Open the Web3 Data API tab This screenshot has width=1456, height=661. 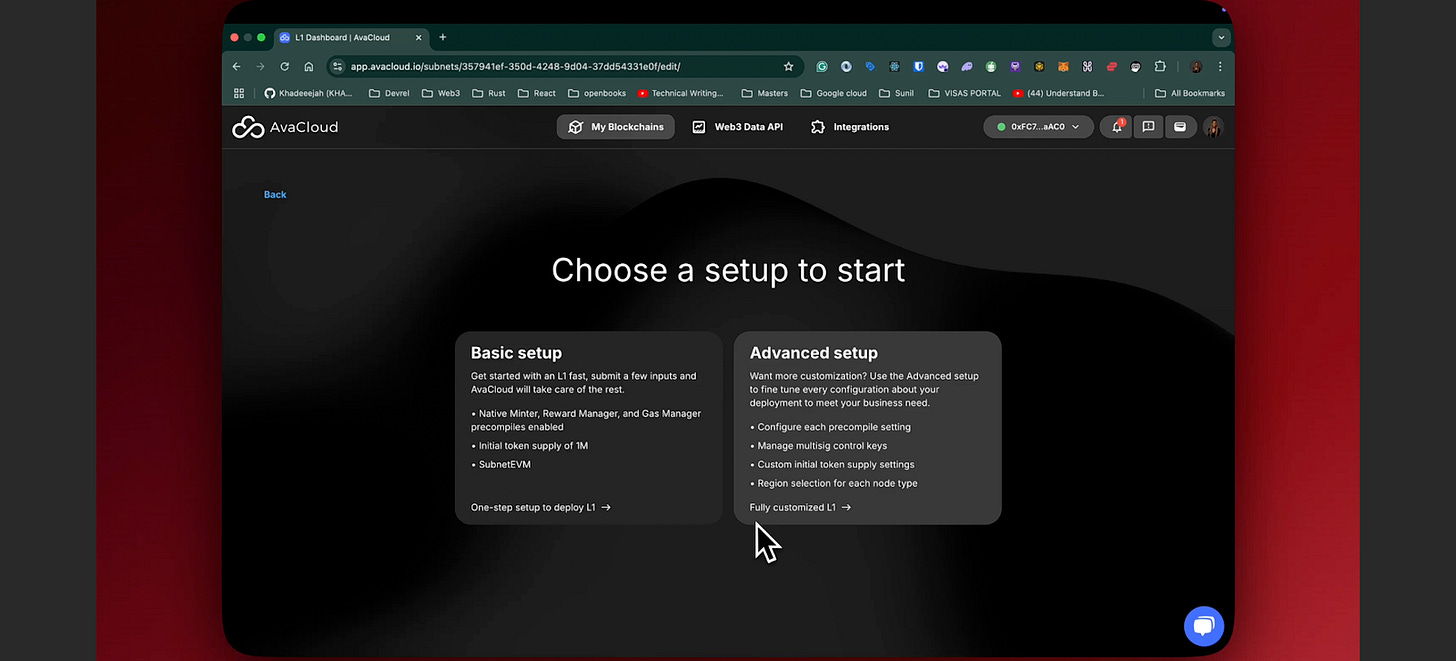(x=737, y=127)
